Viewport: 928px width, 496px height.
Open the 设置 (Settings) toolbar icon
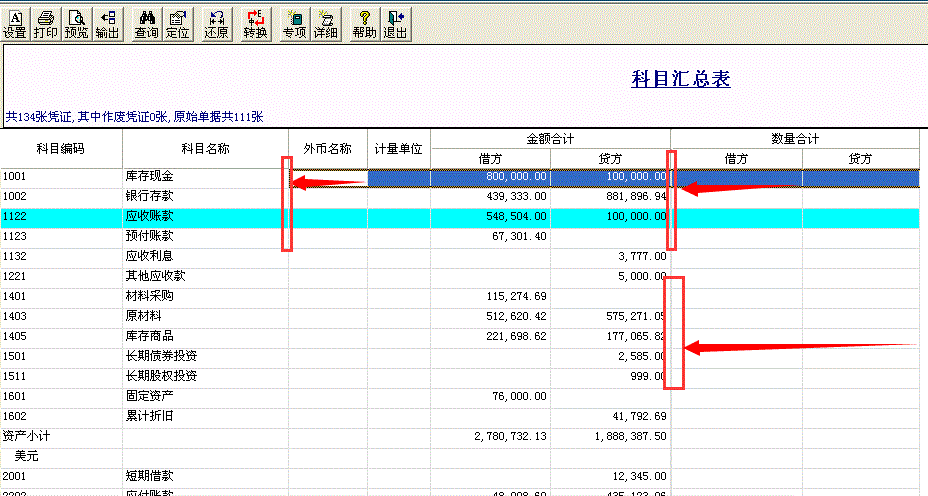coord(15,23)
